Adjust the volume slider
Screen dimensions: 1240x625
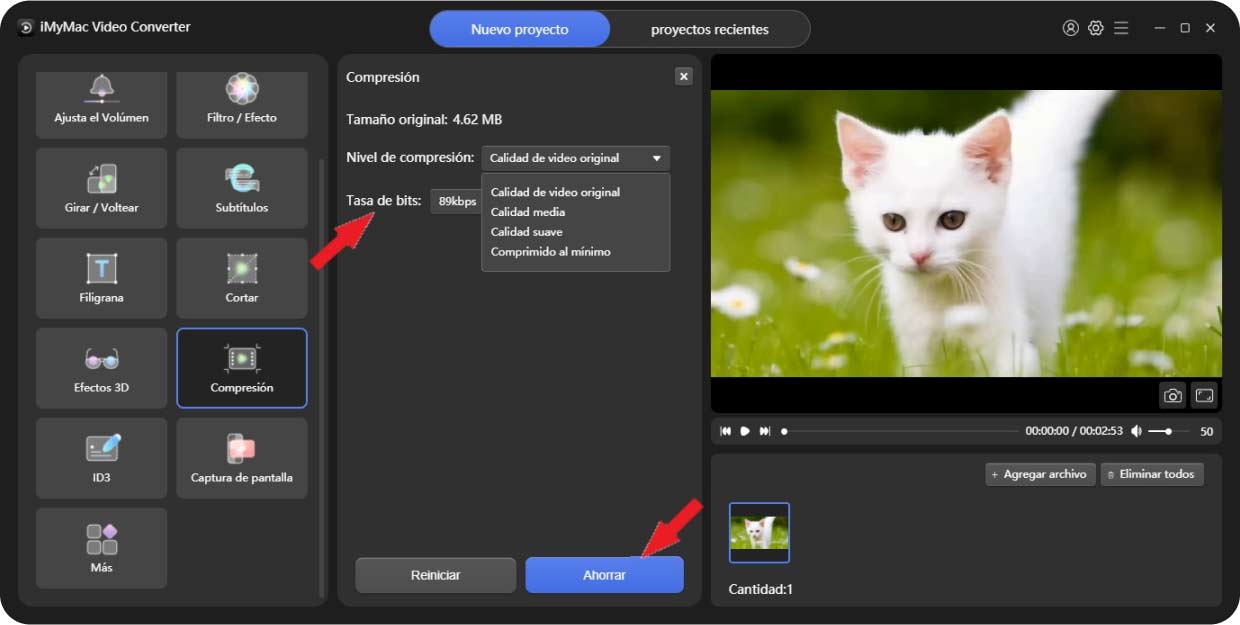[1168, 431]
